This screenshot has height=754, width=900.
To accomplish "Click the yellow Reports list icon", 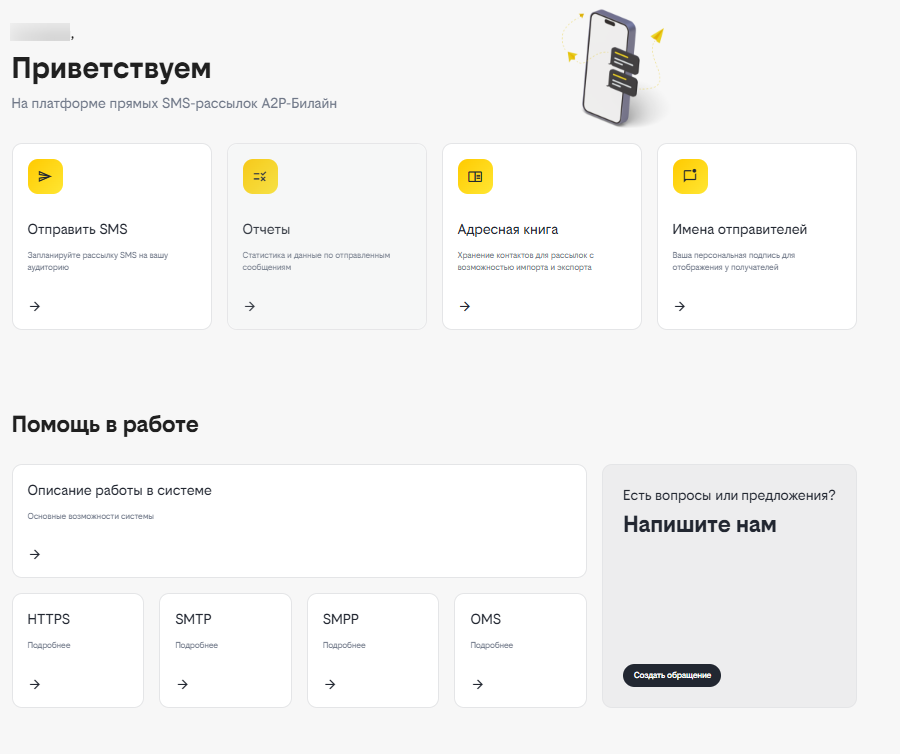I will coord(260,176).
